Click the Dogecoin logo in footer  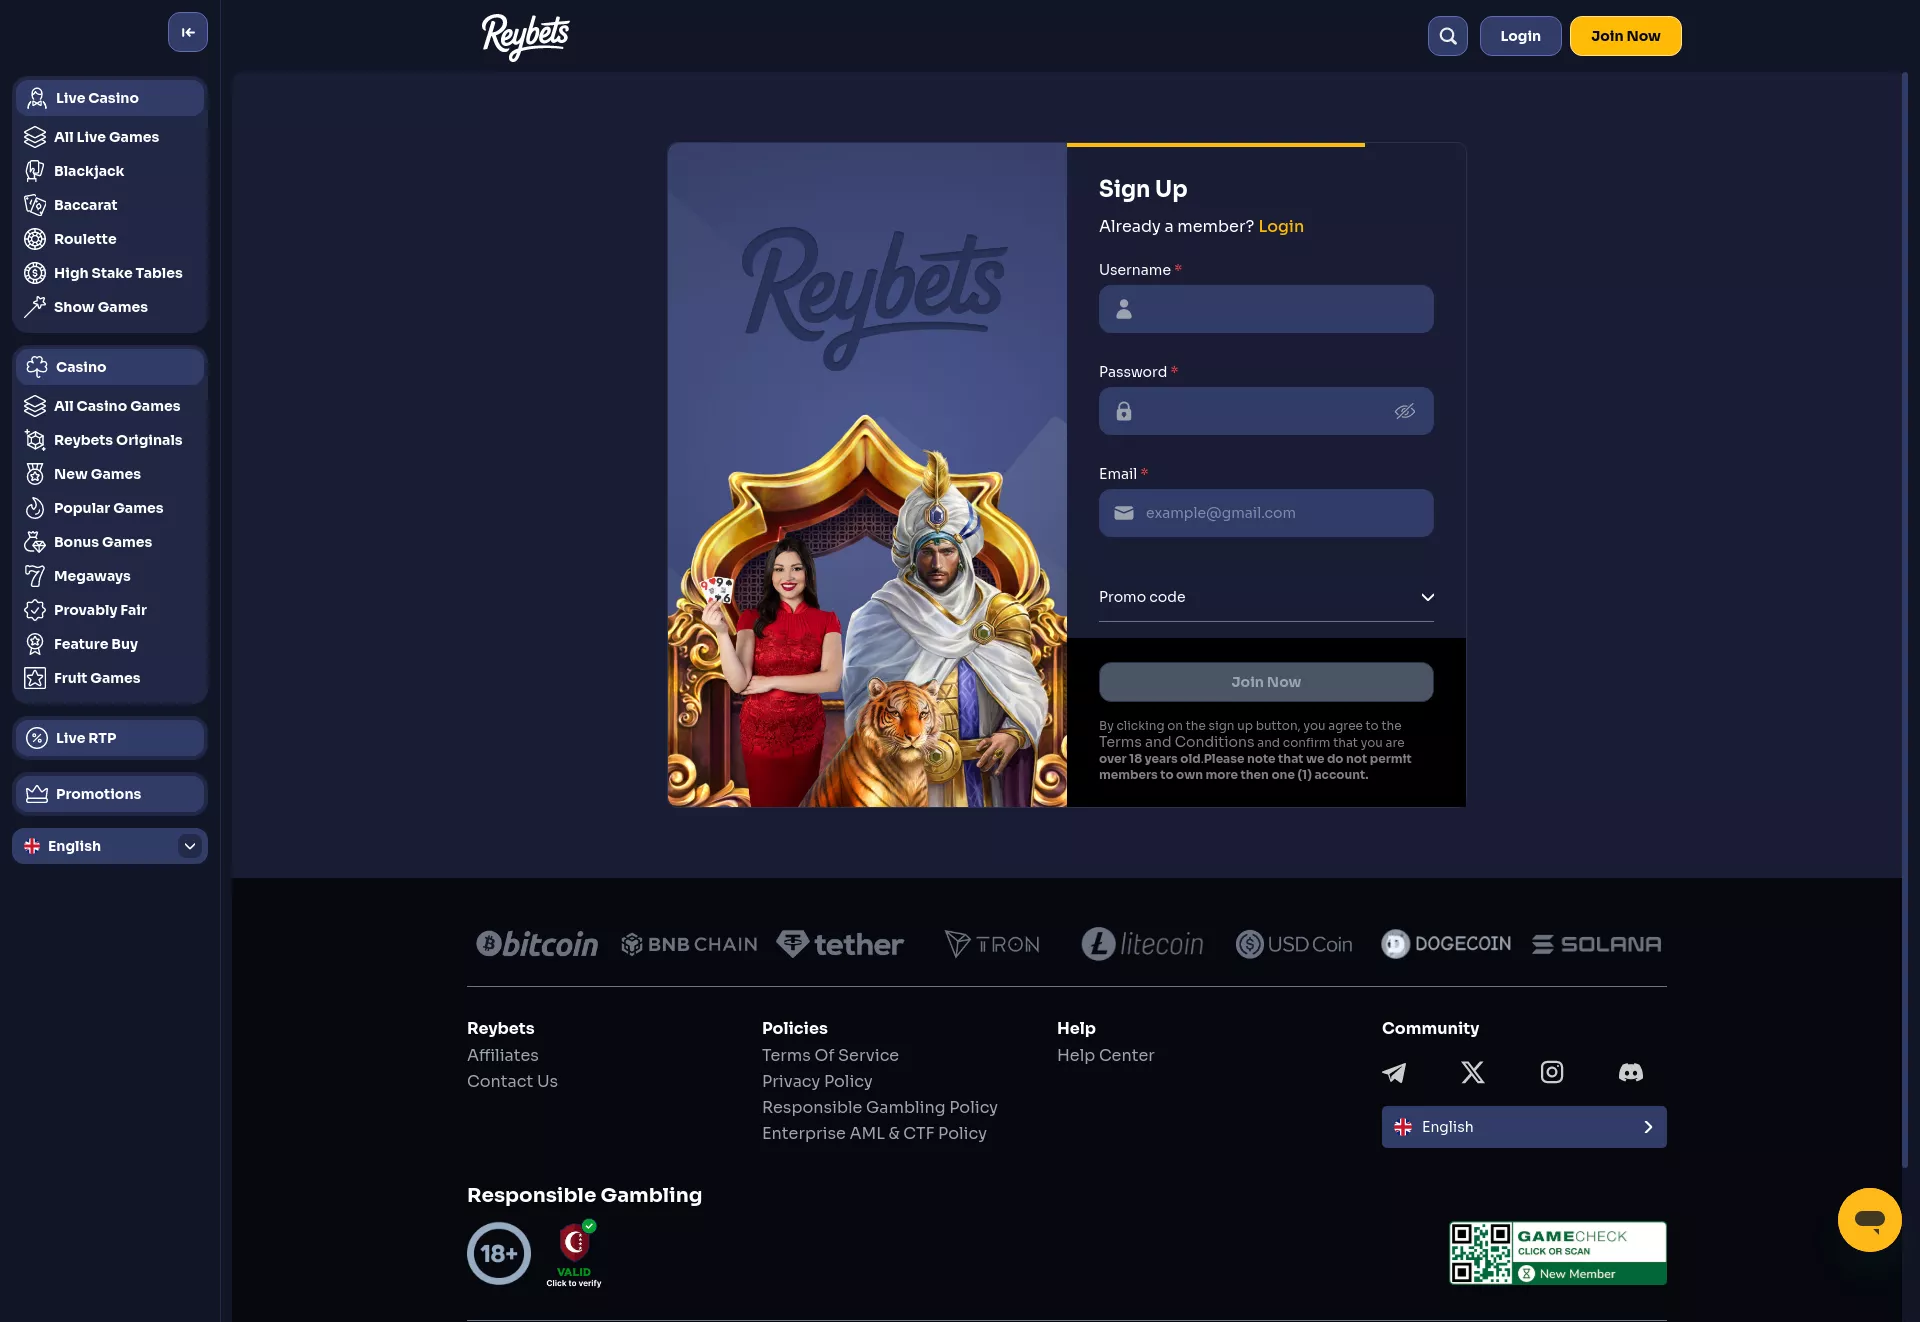point(1446,944)
